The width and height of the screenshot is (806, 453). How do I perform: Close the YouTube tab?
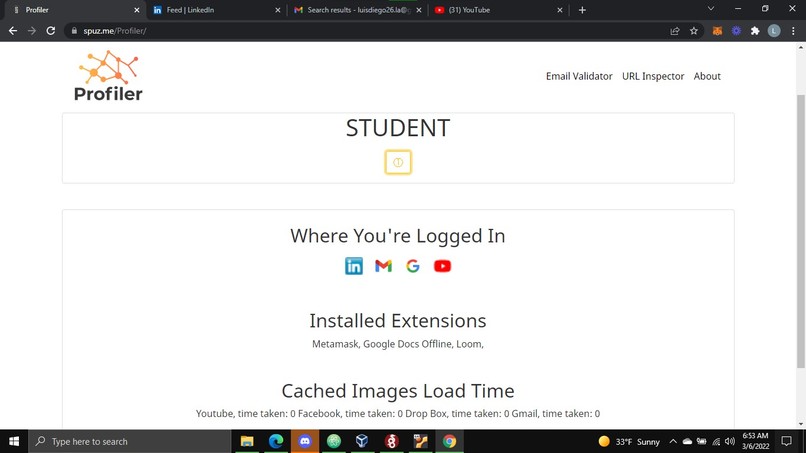click(560, 10)
